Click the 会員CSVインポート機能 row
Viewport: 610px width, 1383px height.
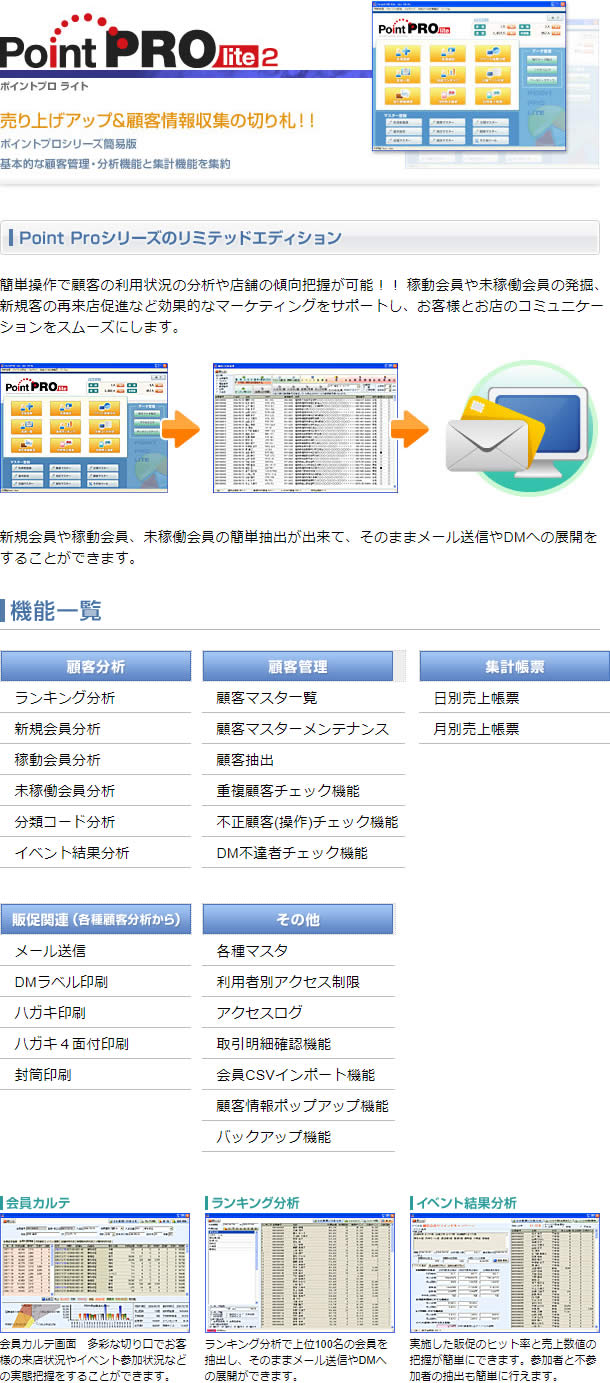(x=299, y=1074)
